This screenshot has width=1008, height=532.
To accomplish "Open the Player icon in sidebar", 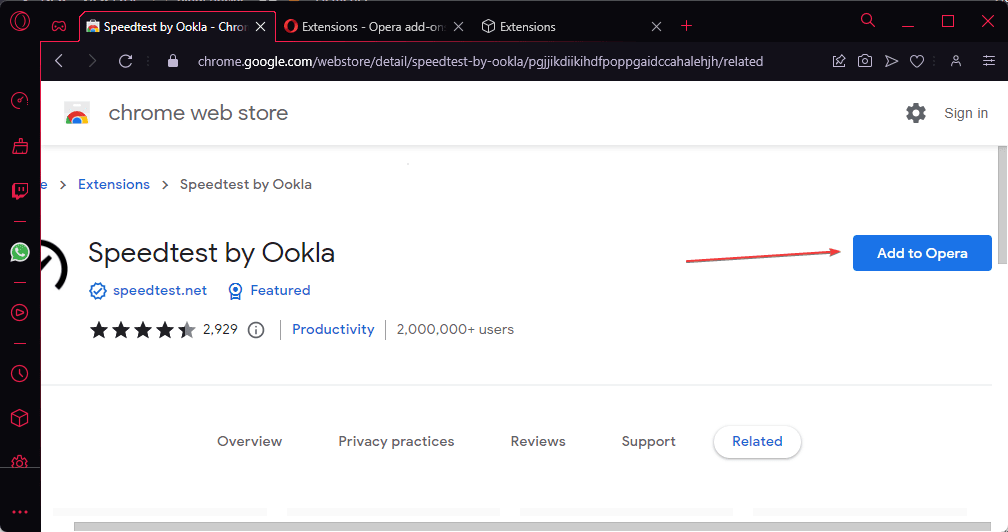I will click(20, 313).
